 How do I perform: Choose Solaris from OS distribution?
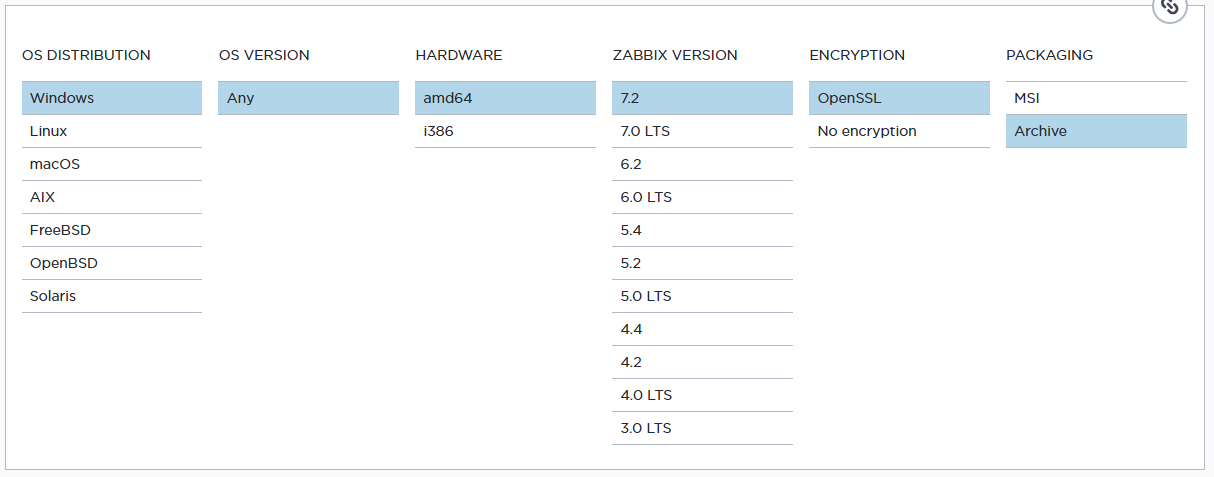(111, 296)
